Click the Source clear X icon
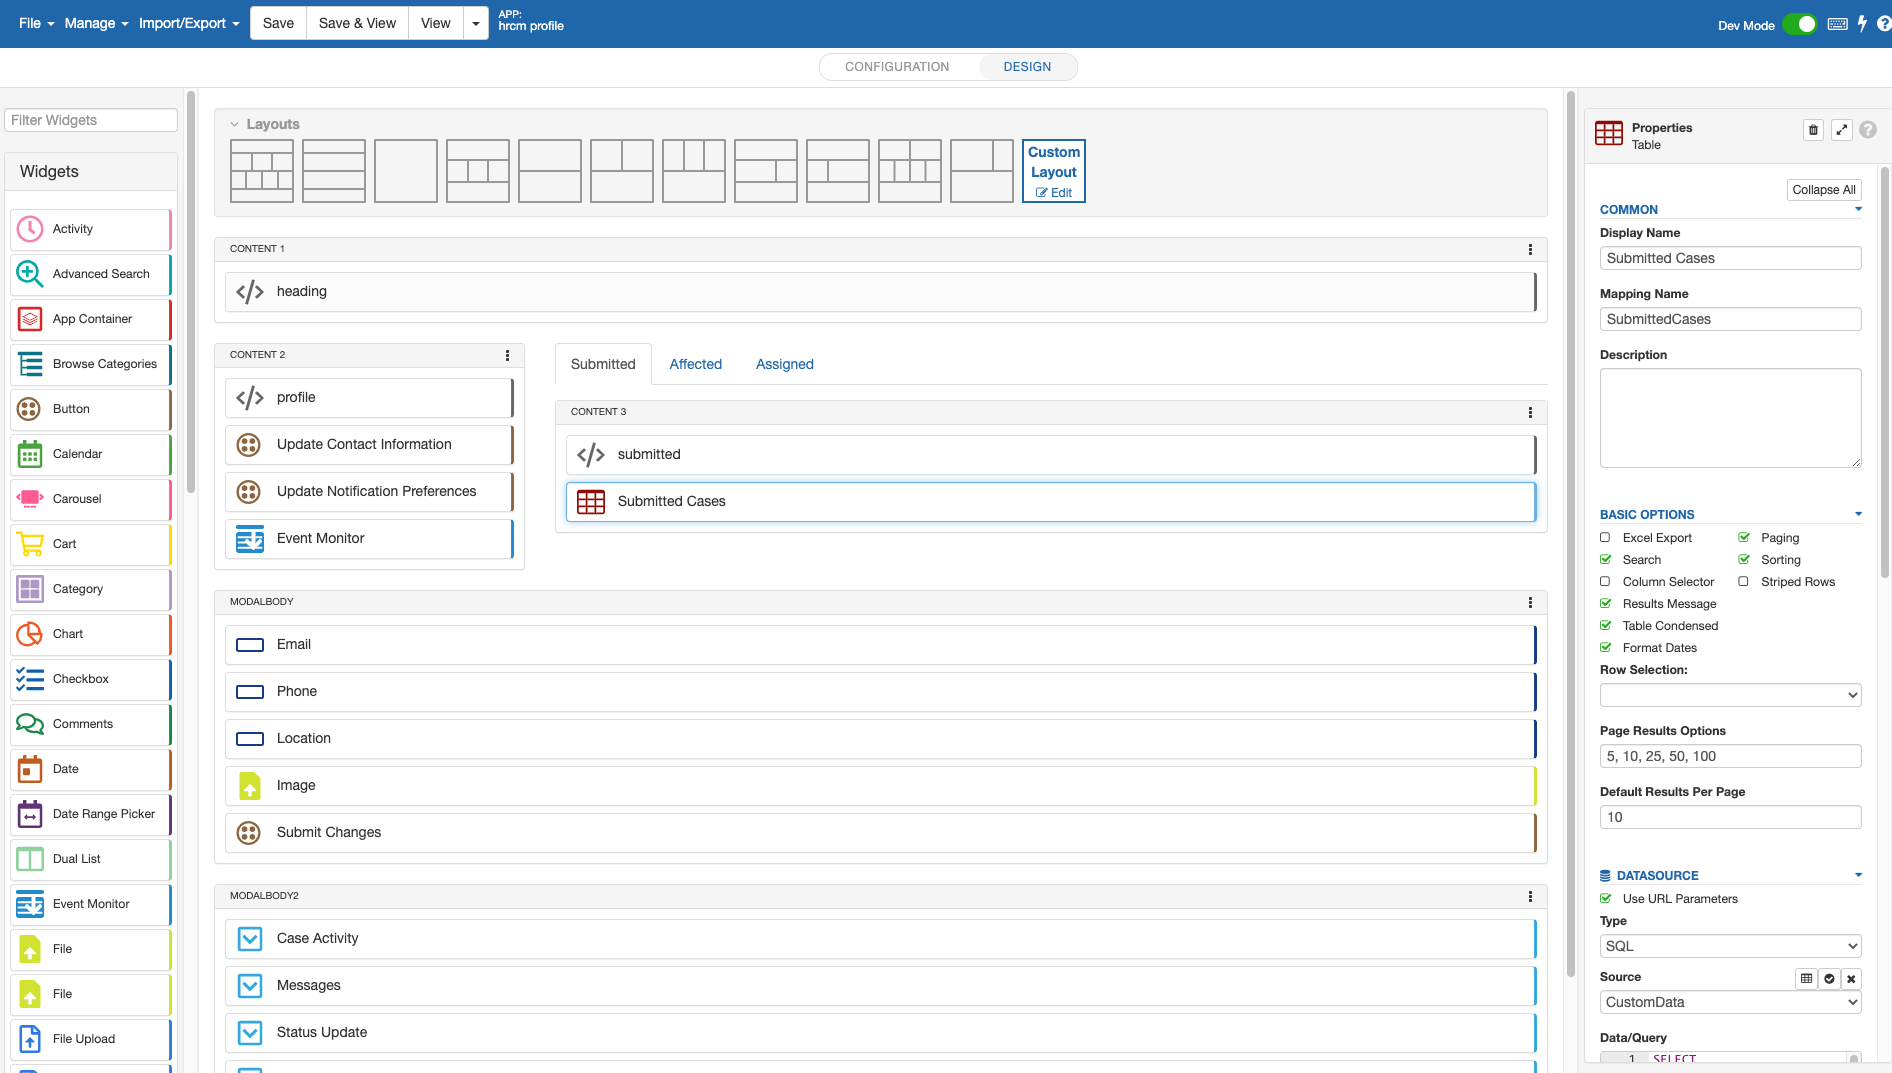 click(x=1851, y=979)
